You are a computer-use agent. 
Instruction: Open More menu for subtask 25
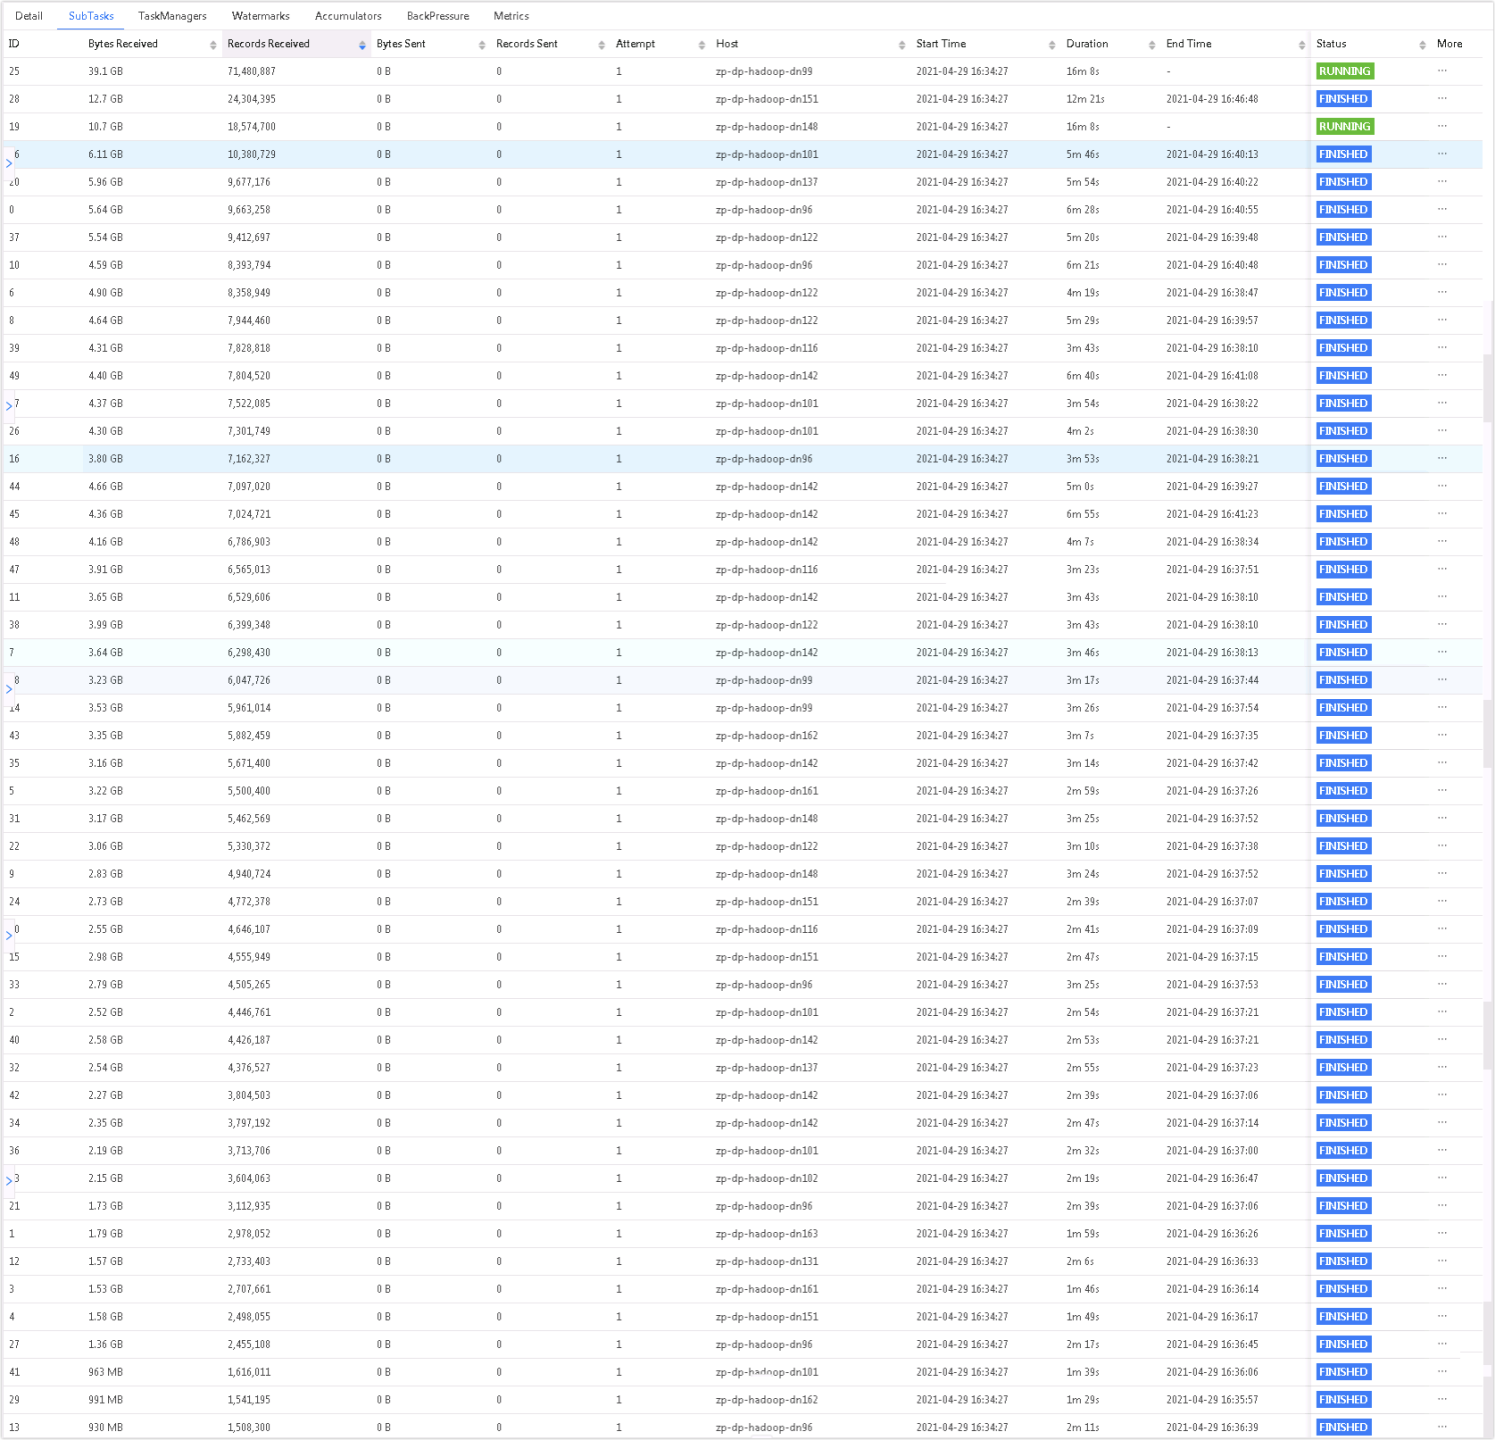pos(1442,71)
